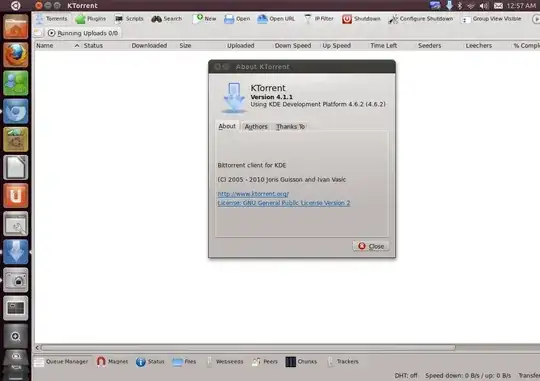
Task: Open the GNU General Public License link
Action: [x=284, y=203]
